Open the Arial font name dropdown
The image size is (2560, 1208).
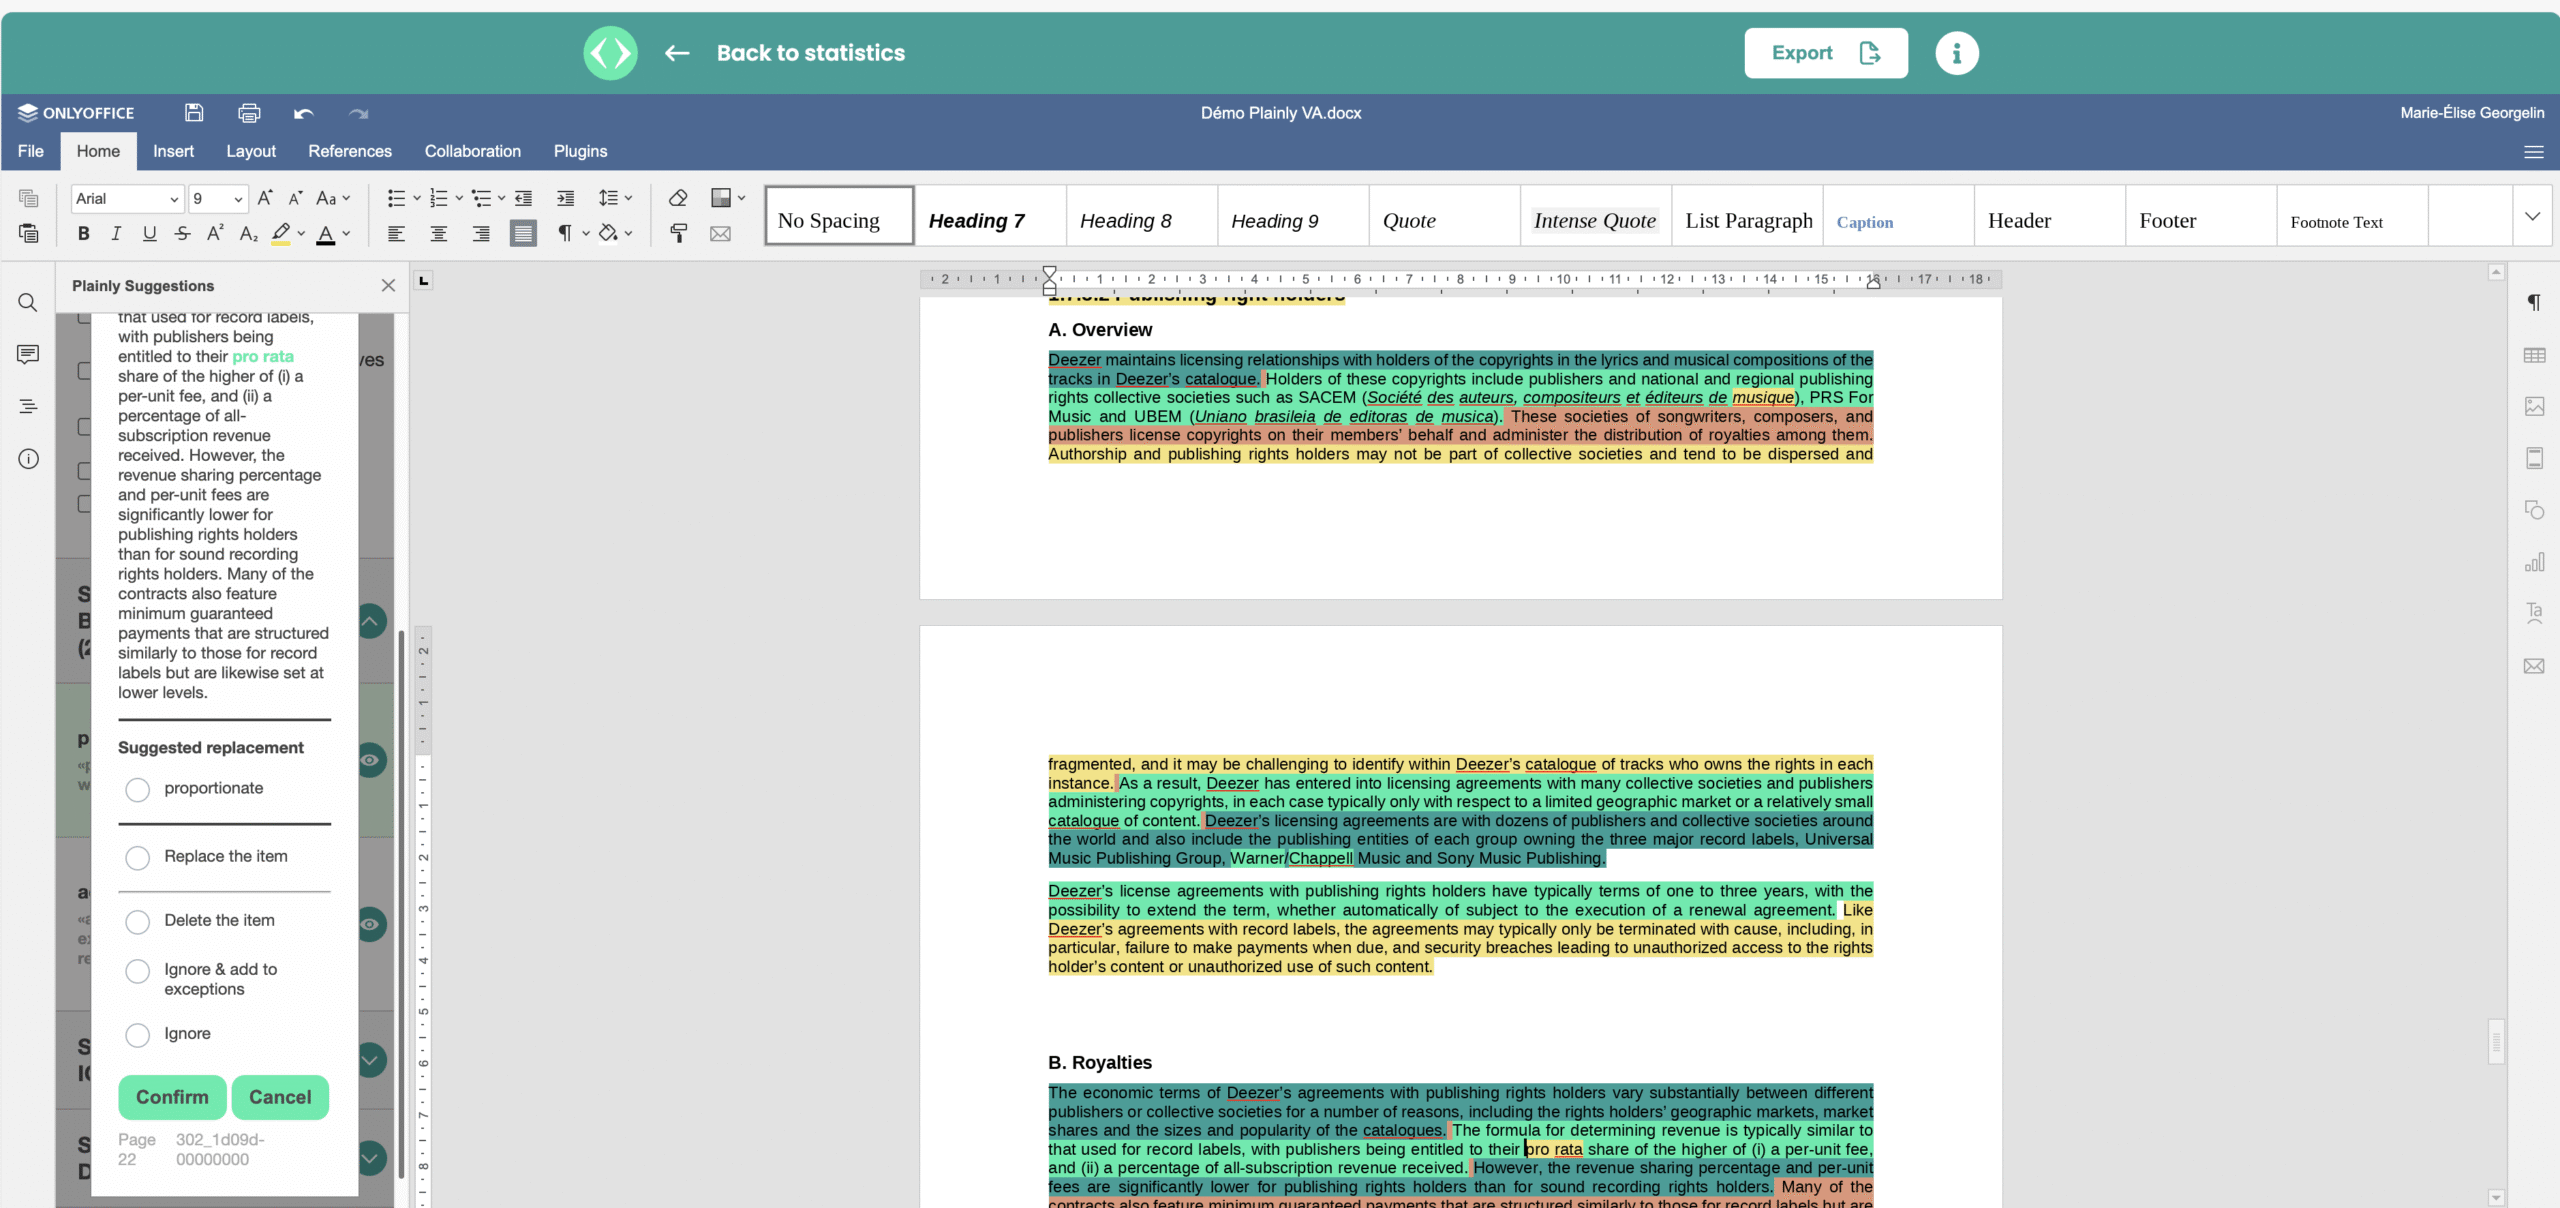174,199
